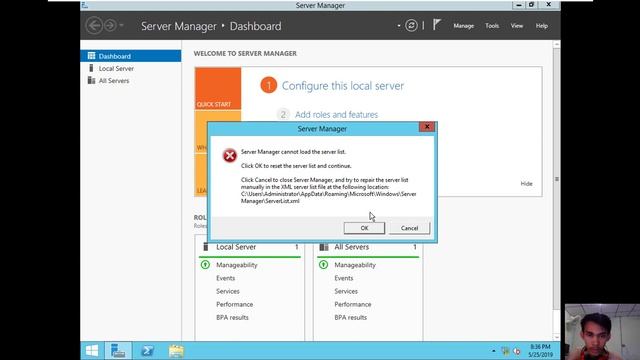Click the Local Server icon in sidebar
The image size is (640, 360).
(x=91, y=68)
